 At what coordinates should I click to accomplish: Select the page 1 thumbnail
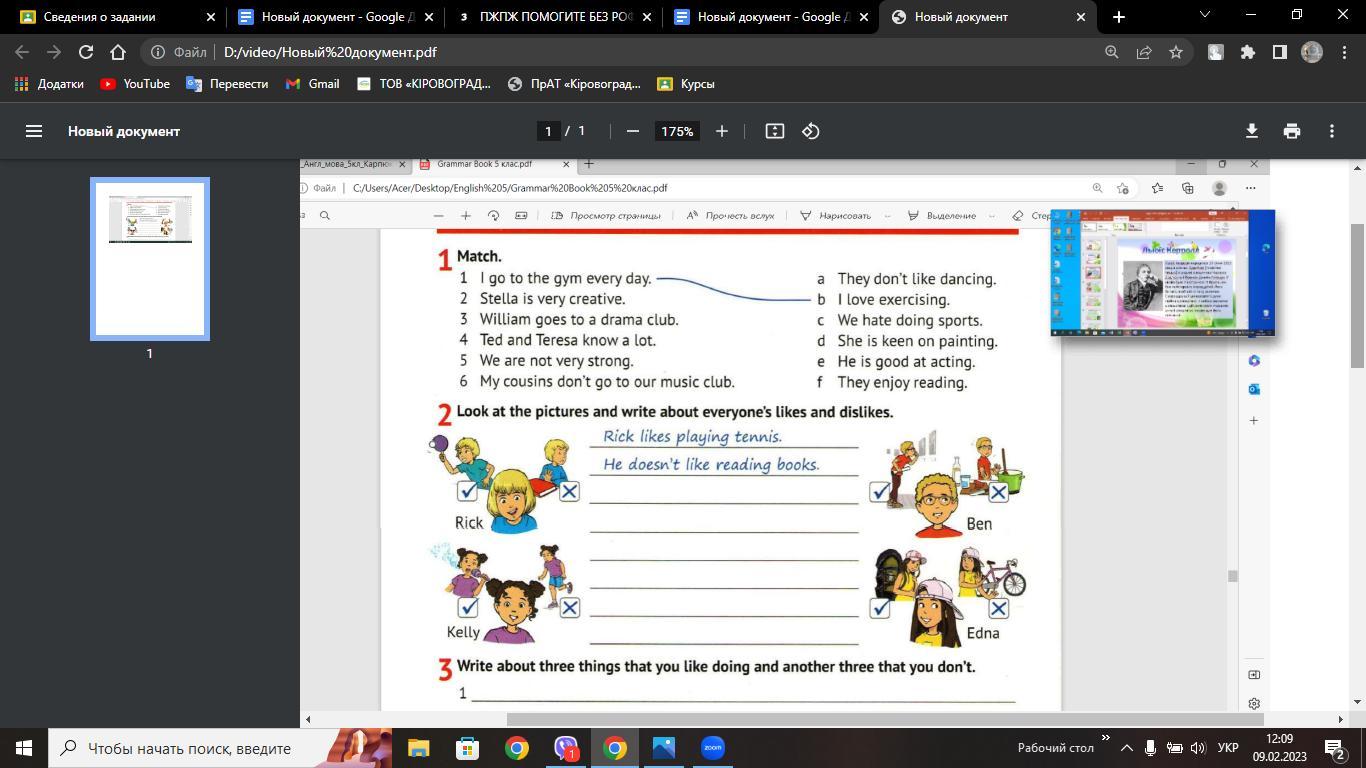(x=150, y=259)
